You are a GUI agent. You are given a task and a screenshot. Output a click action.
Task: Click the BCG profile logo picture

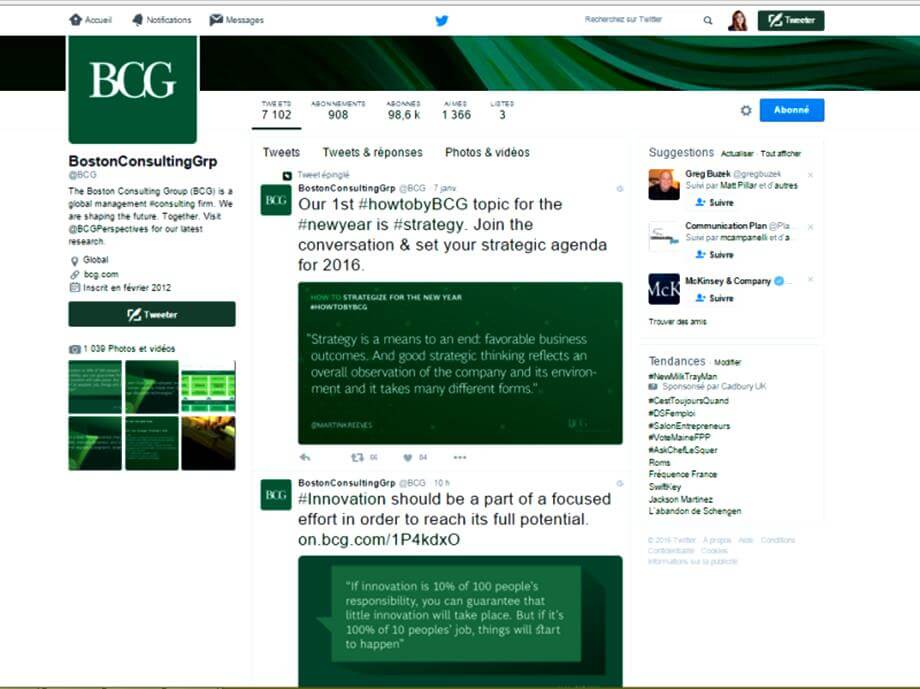pyautogui.click(x=133, y=89)
